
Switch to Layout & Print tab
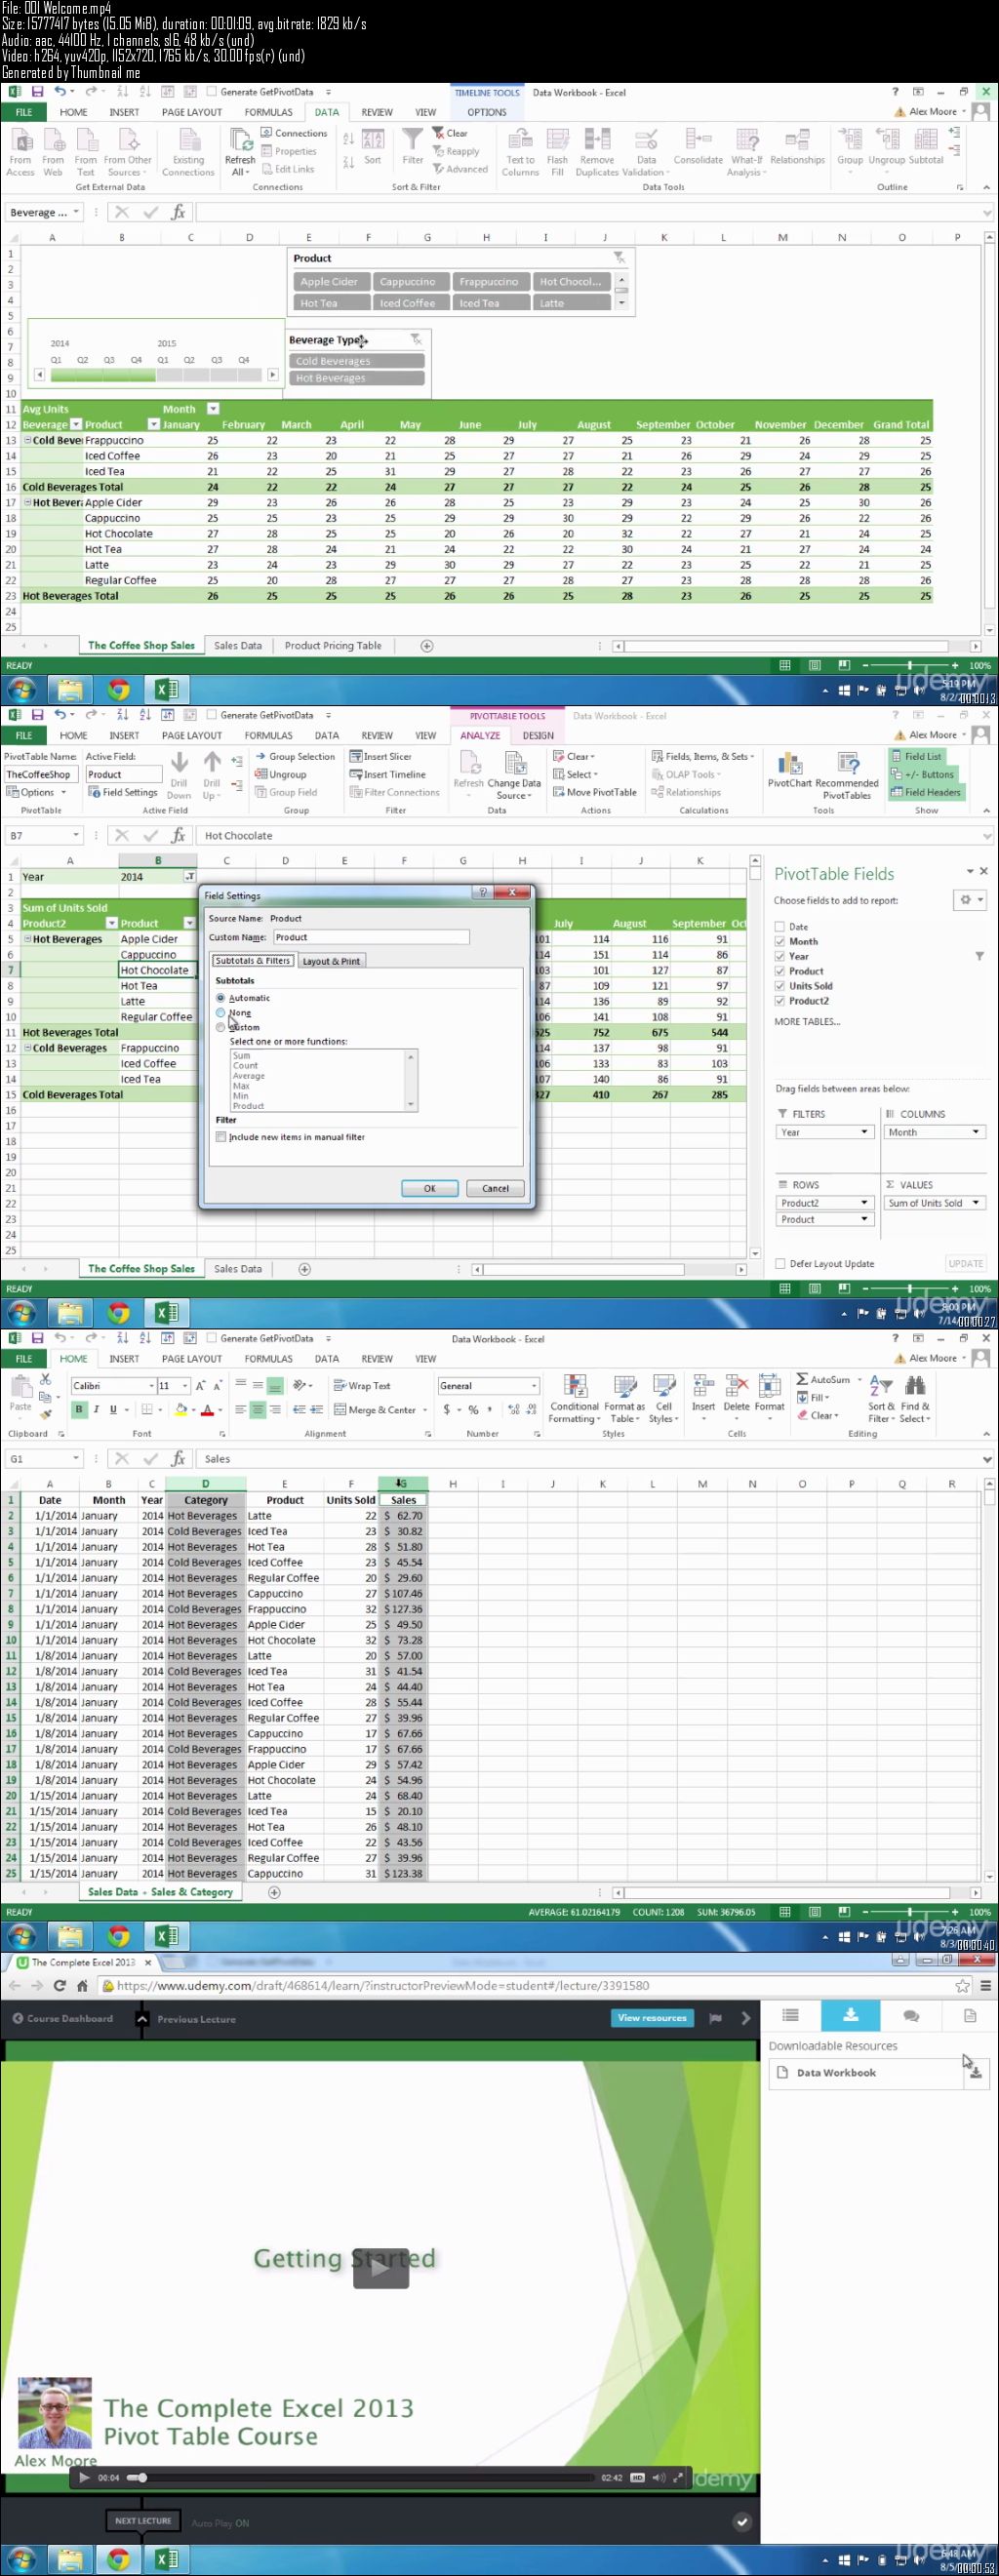pos(331,961)
